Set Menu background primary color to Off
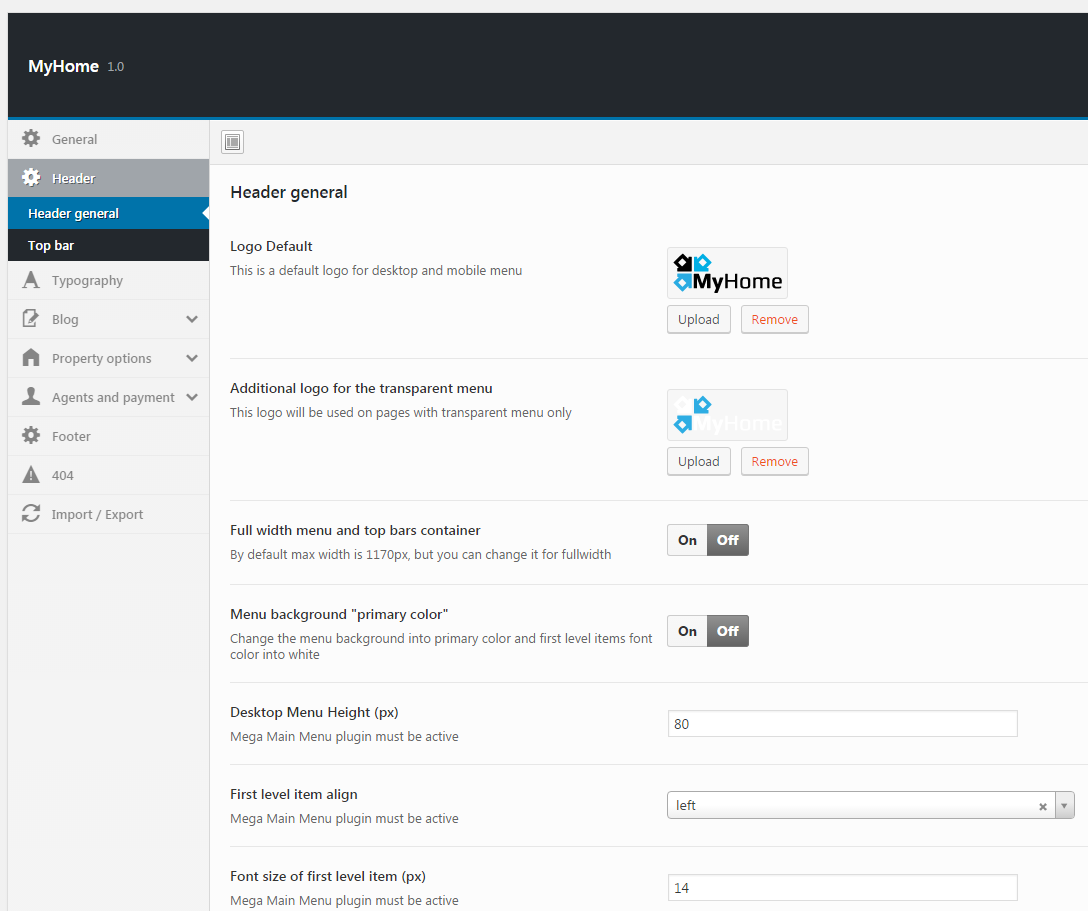The image size is (1088, 911). coord(728,631)
